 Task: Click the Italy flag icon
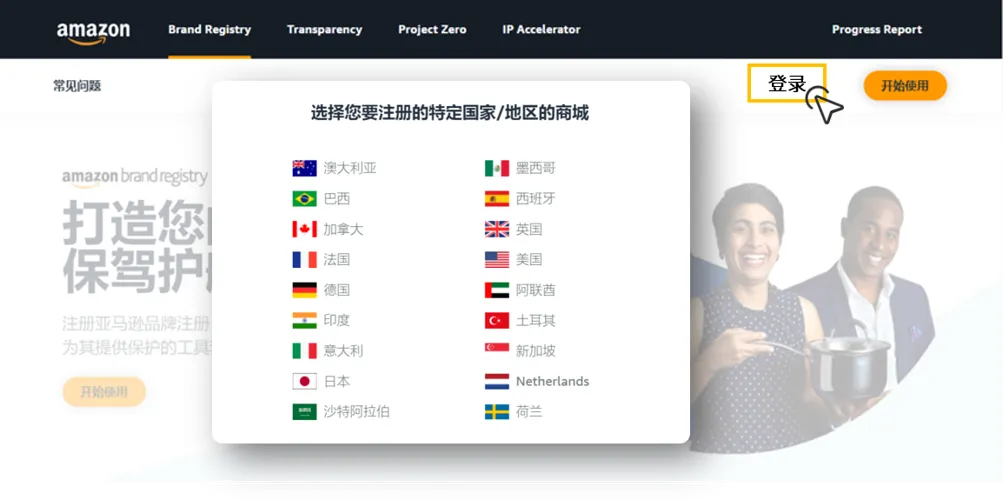[304, 350]
